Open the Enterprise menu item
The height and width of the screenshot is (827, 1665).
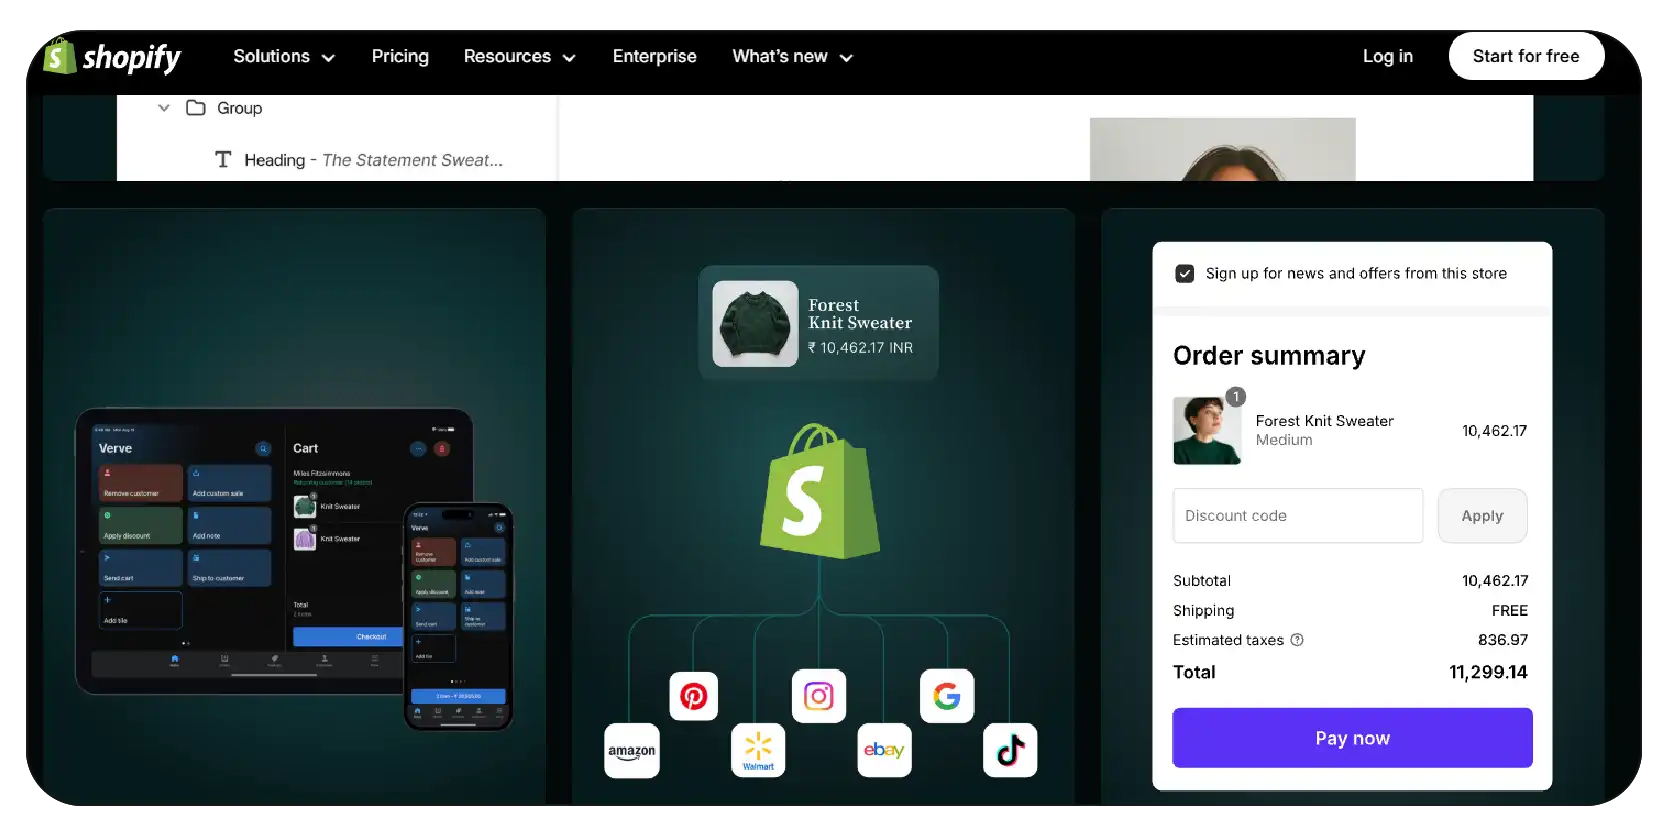point(654,57)
